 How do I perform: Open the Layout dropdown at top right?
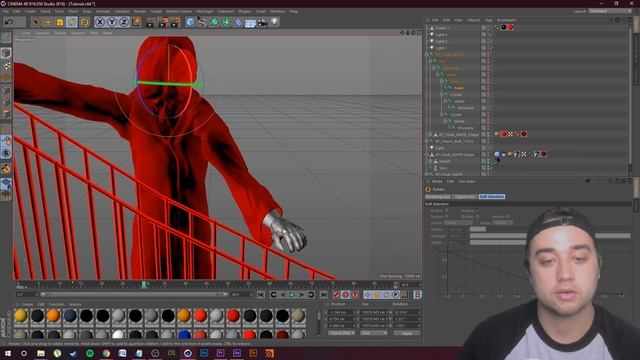[609, 11]
